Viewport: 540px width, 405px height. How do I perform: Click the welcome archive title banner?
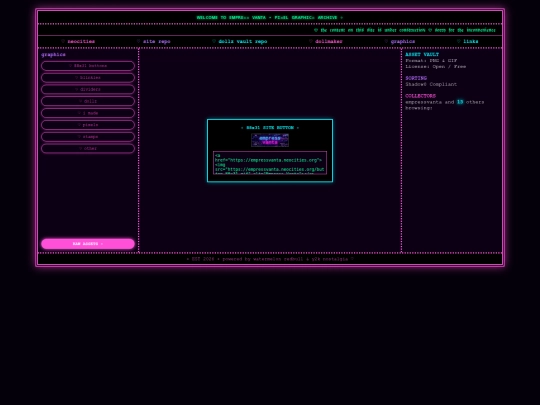point(270,18)
